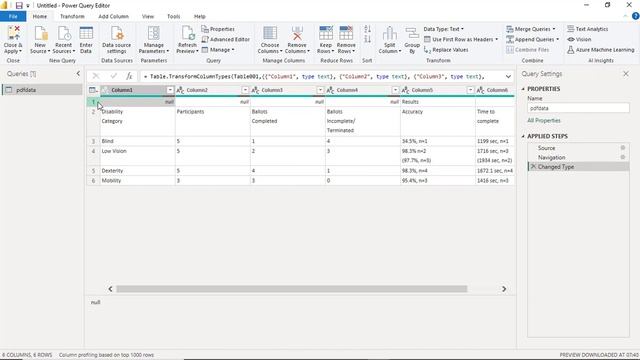Click Replace Values
The image size is (640, 360).
click(446, 50)
